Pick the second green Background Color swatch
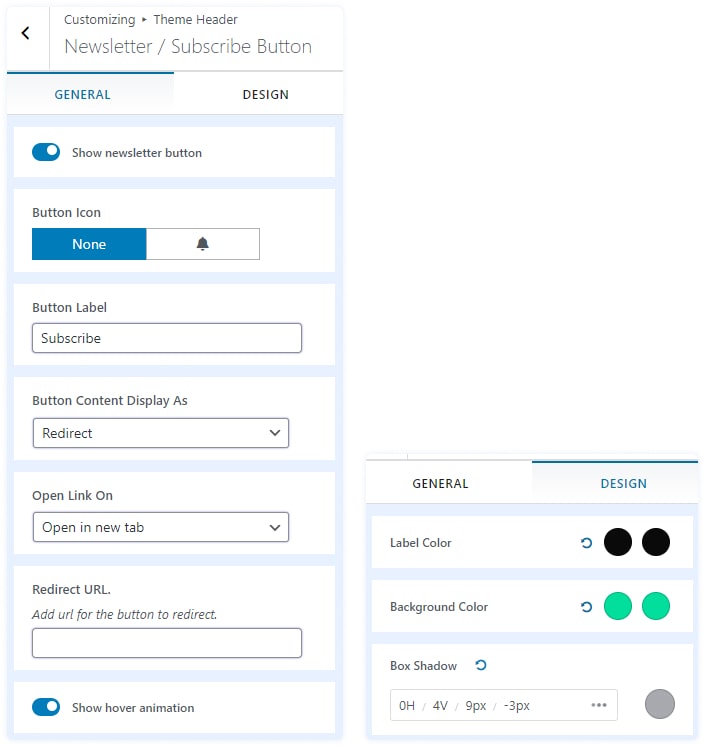This screenshot has height=747, width=705. click(x=656, y=606)
